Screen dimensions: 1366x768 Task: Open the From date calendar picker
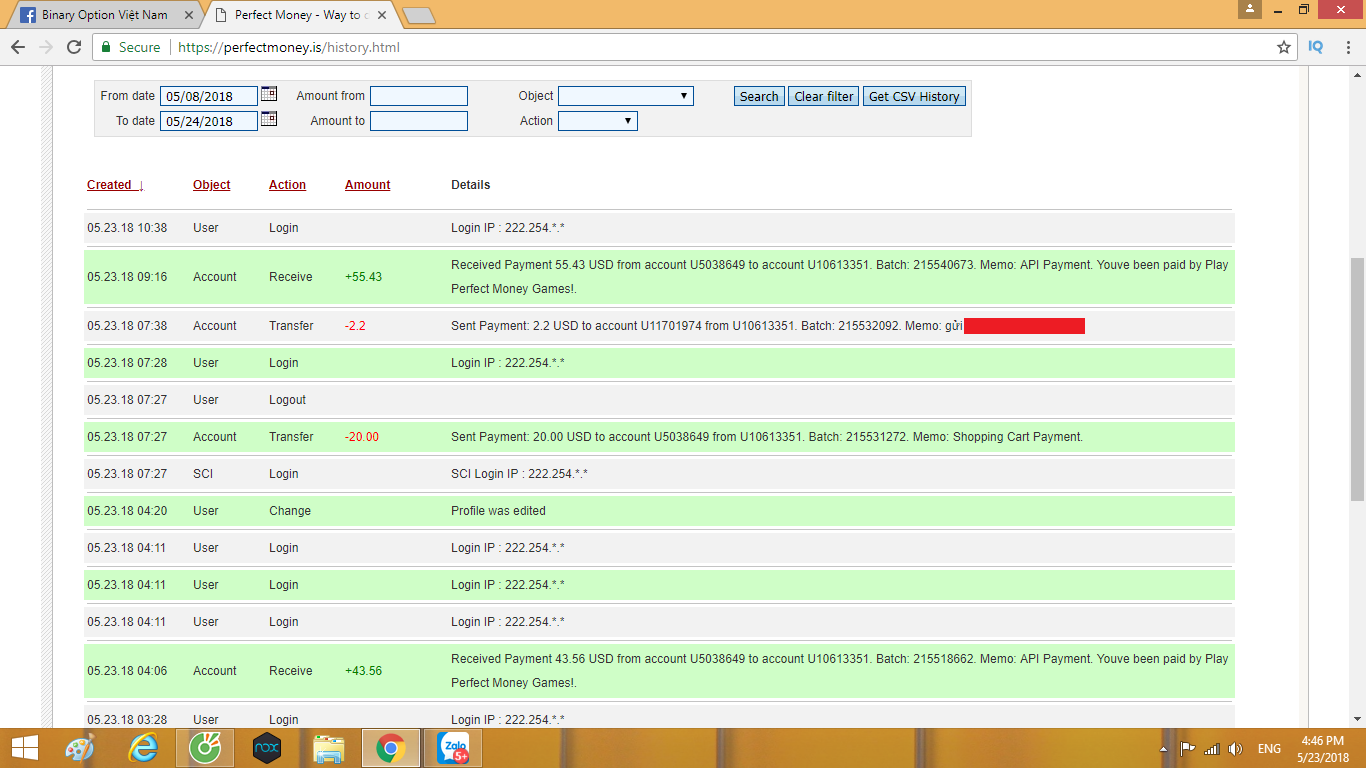[x=268, y=94]
